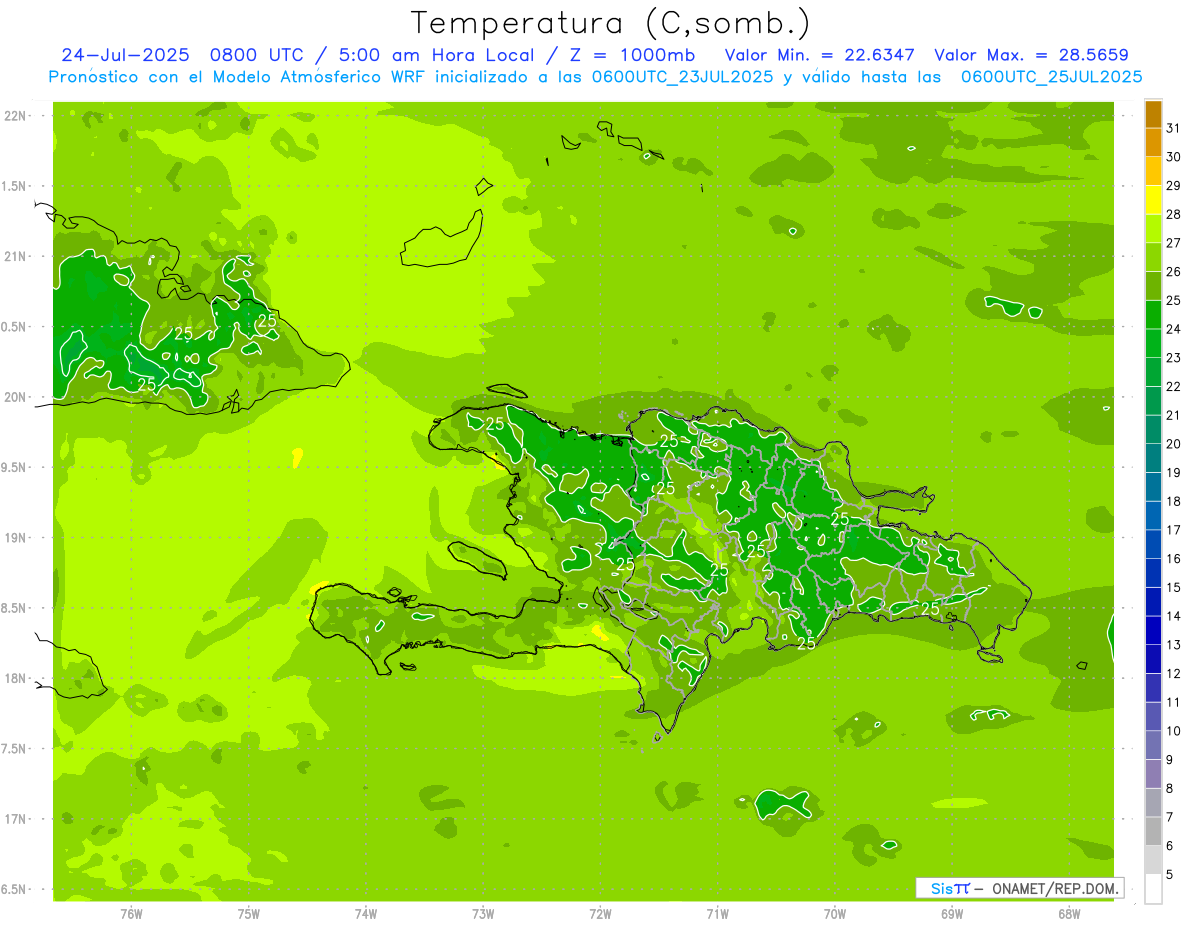Click initialization time '0600UTC_23JUL2025'
The height and width of the screenshot is (927, 1200).
[683, 77]
